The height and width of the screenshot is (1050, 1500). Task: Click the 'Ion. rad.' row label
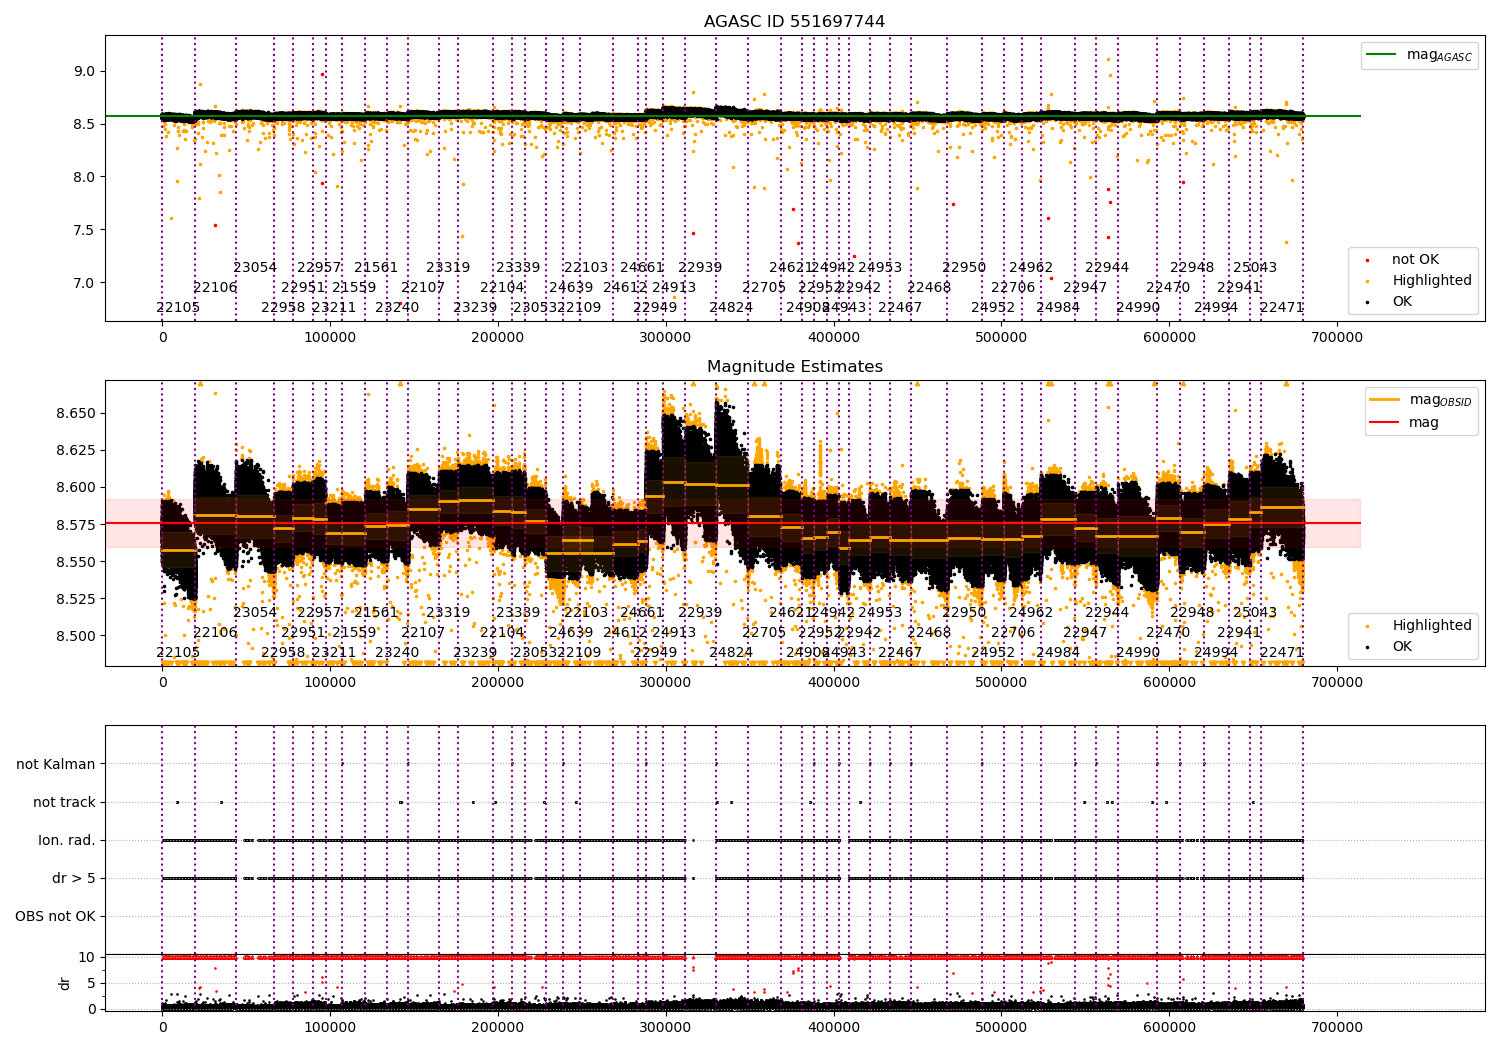coord(67,841)
